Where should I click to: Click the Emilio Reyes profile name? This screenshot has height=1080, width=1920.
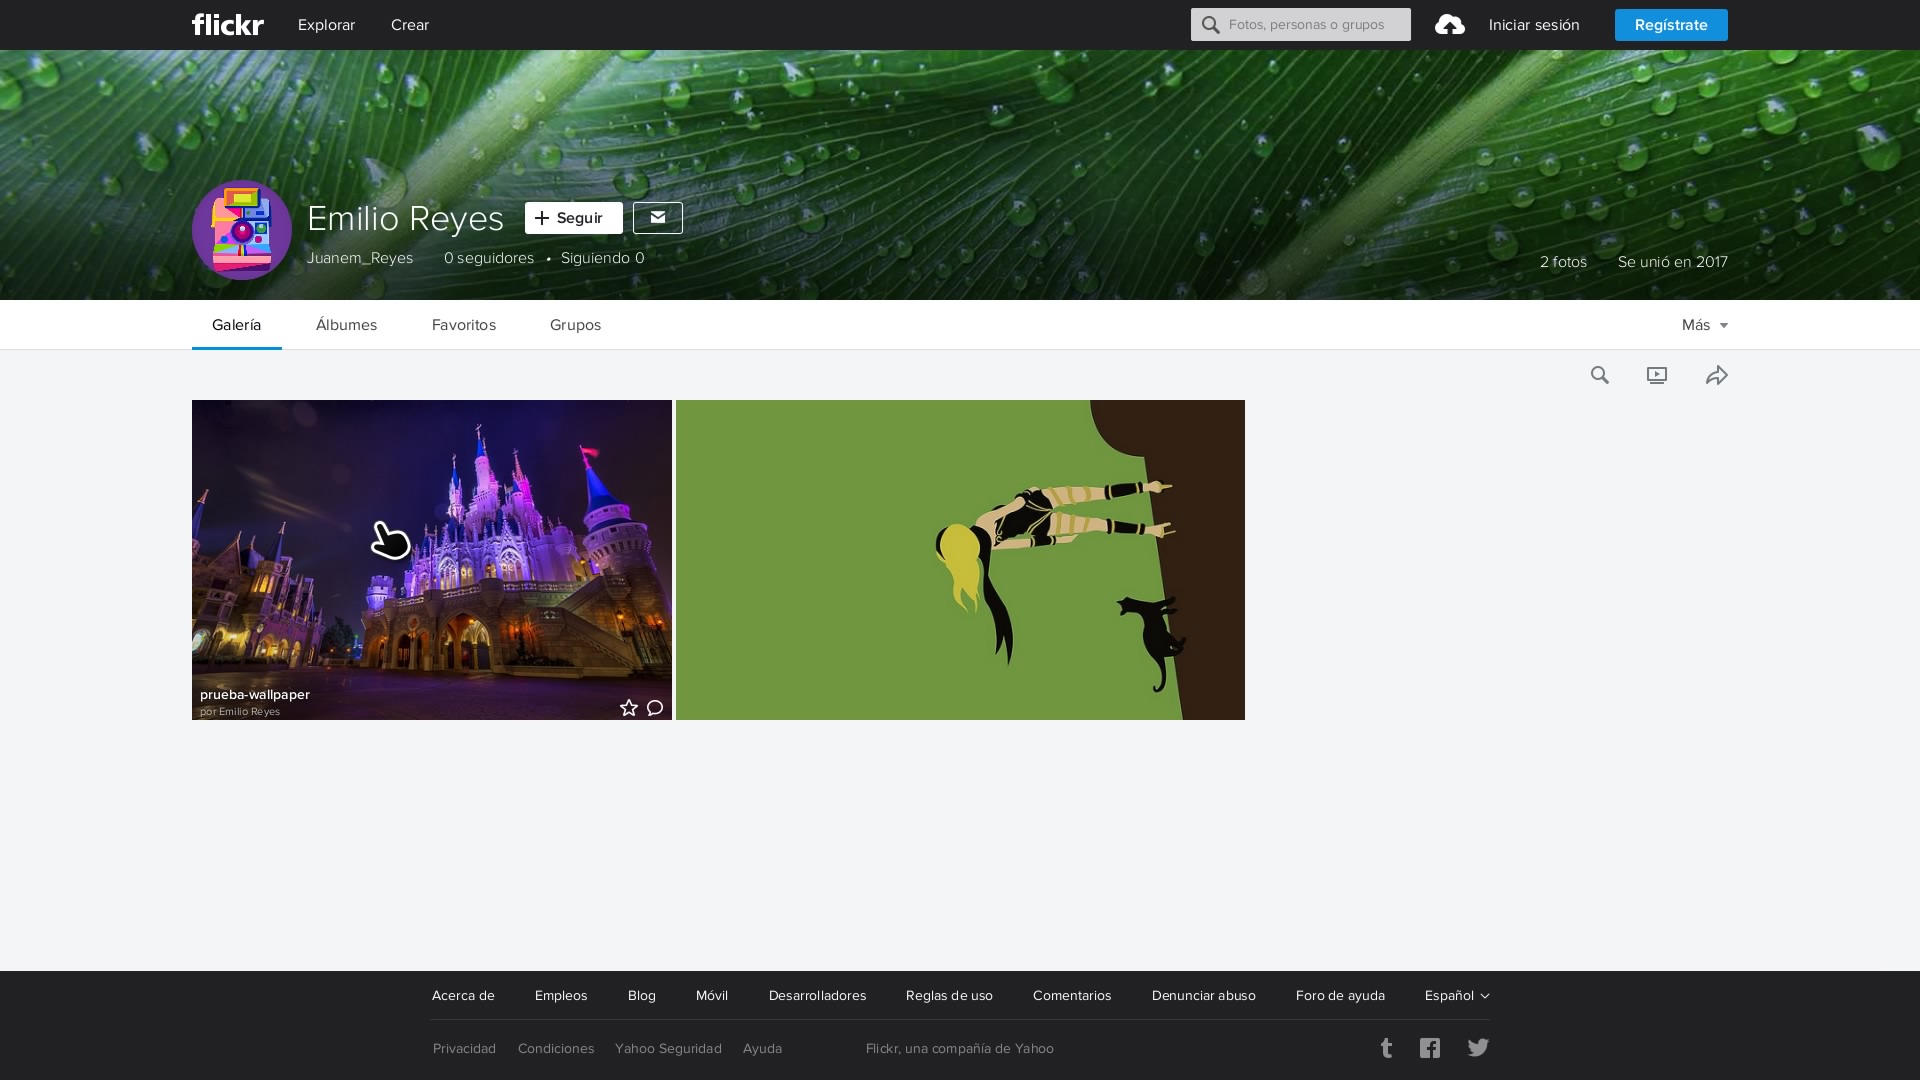pos(405,218)
